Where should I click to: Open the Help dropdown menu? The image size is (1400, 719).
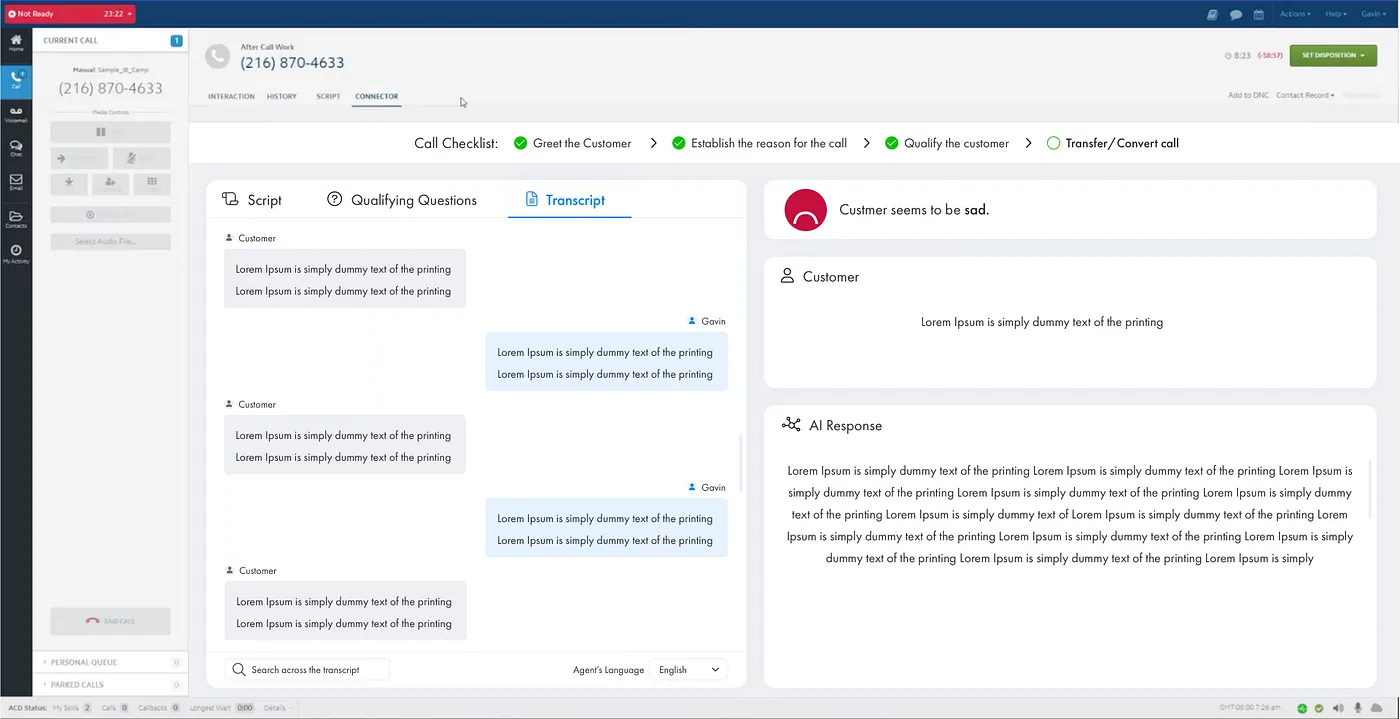[1336, 14]
